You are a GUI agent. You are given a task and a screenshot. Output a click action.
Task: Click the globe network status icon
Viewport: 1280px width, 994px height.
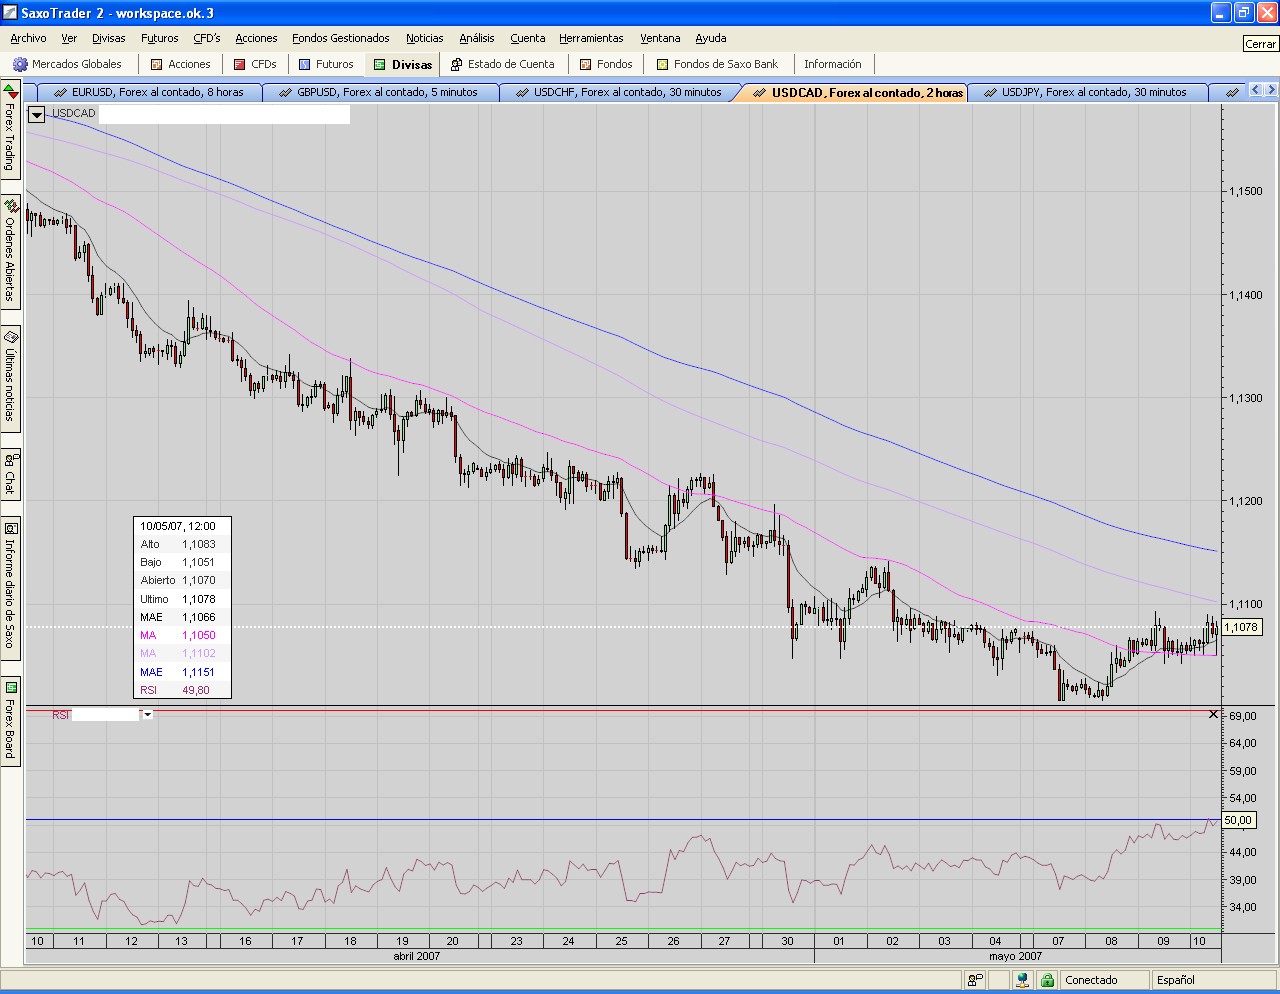pos(1023,980)
